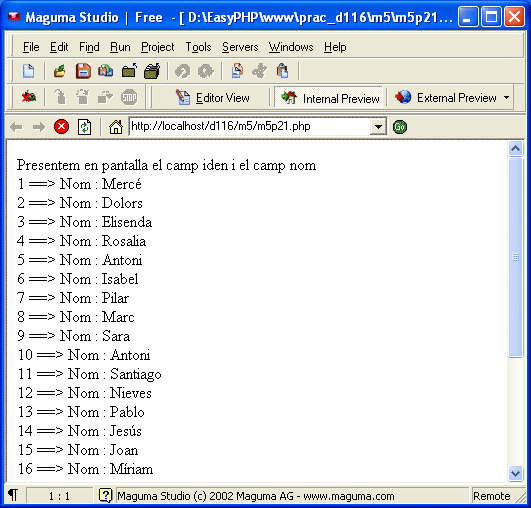Open the Project menu
The height and width of the screenshot is (508, 531).
pos(157,47)
